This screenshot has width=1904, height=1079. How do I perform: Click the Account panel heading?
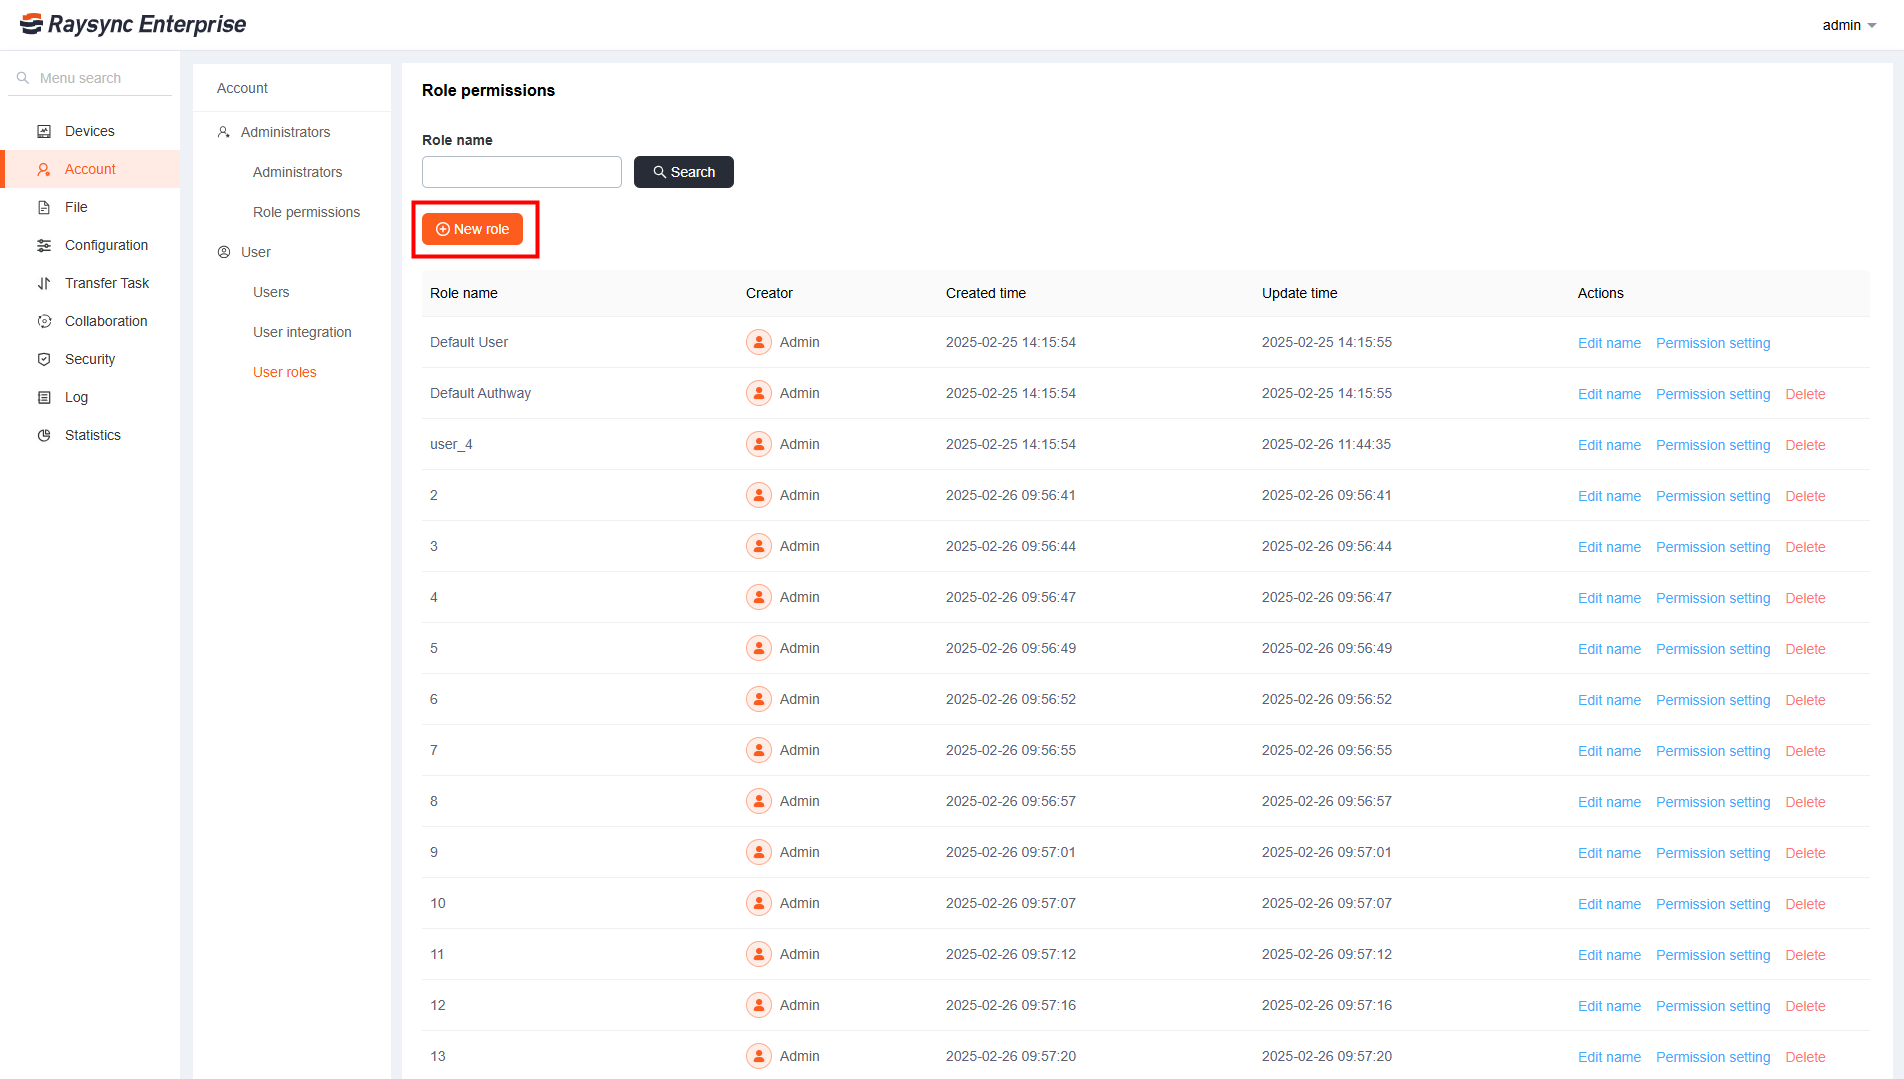[x=242, y=88]
